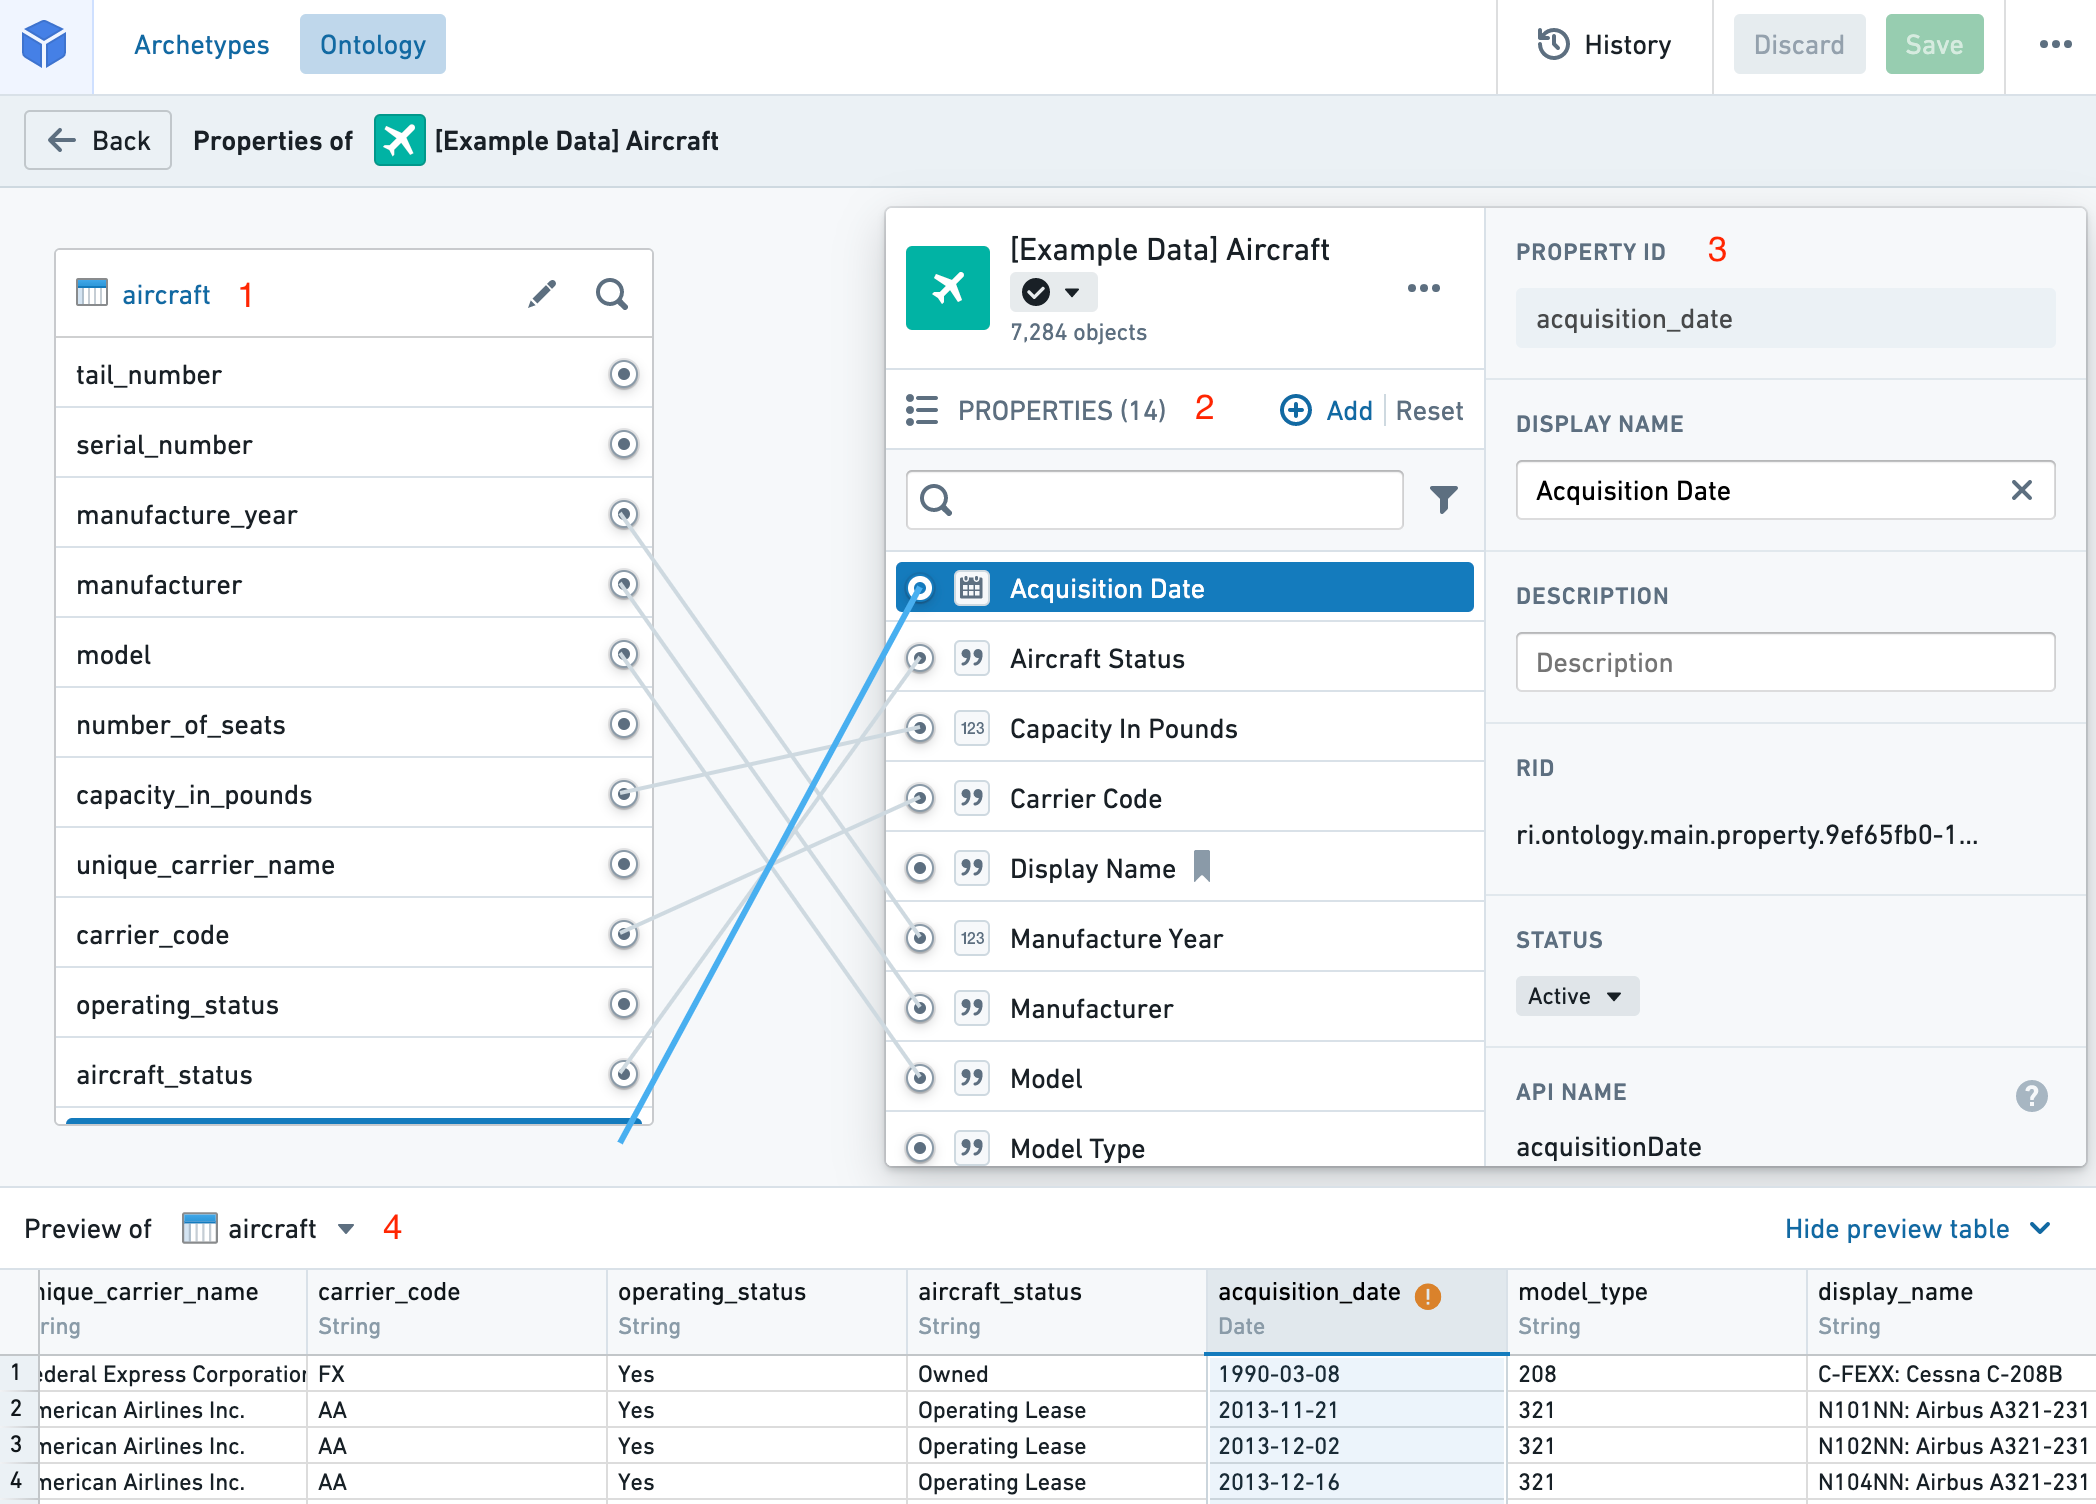Viewport: 2096px width, 1504px height.
Task: Click the aircraft dataset search magnifier icon
Action: point(612,295)
